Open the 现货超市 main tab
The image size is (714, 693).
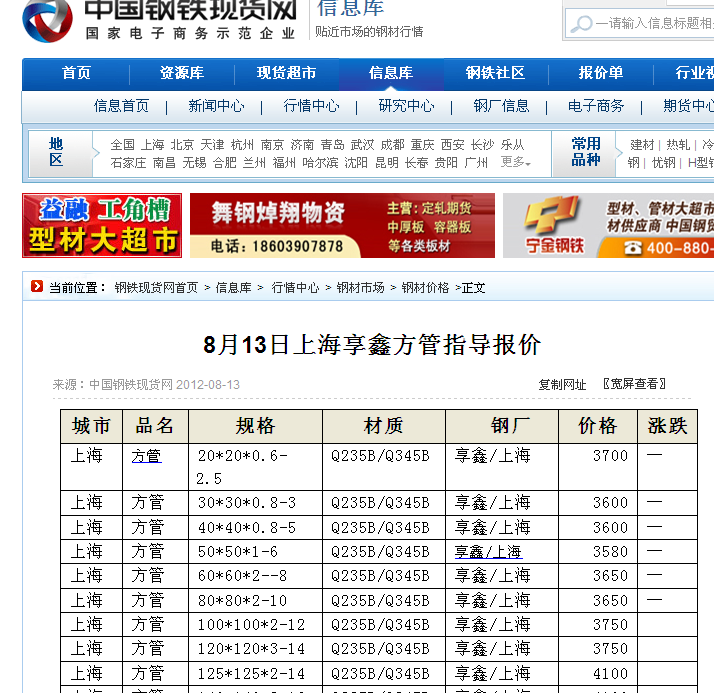pyautogui.click(x=286, y=73)
